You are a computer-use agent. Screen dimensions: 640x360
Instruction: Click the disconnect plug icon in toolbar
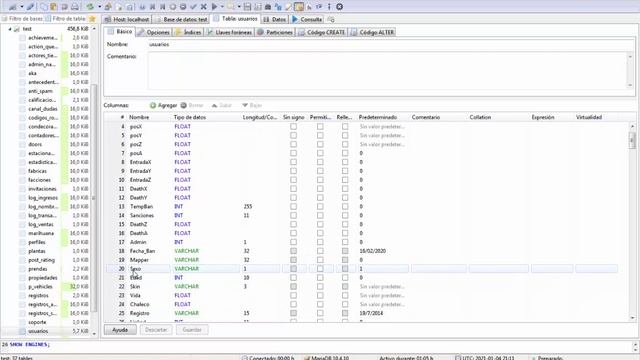31,7
